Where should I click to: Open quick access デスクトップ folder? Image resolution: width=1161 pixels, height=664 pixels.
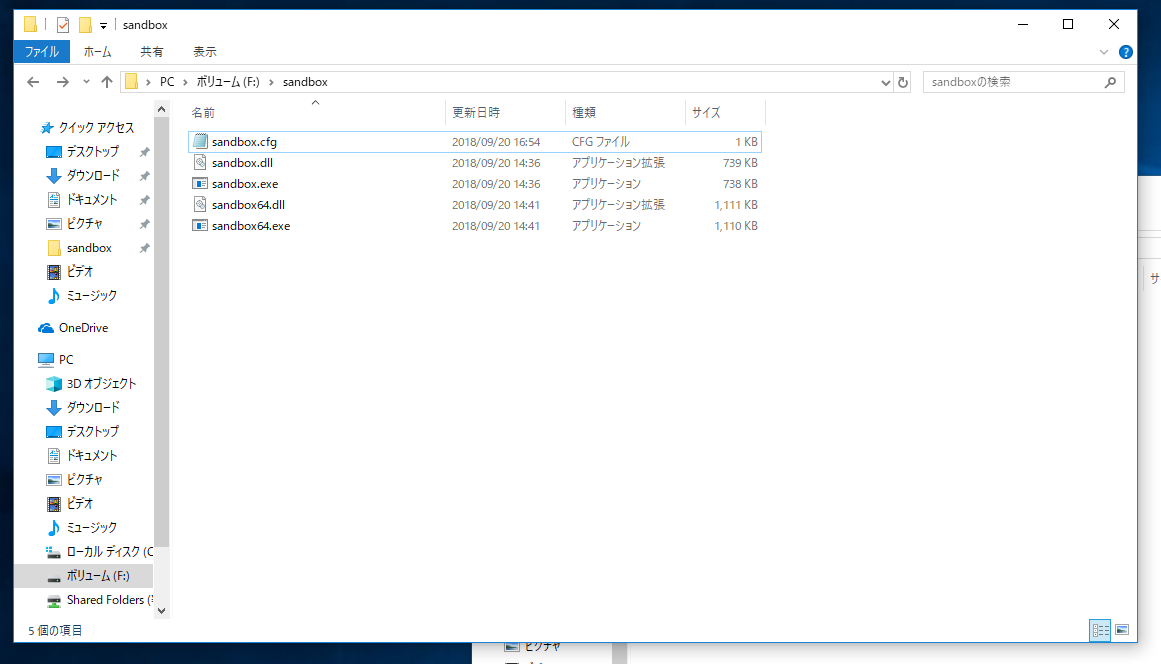93,152
